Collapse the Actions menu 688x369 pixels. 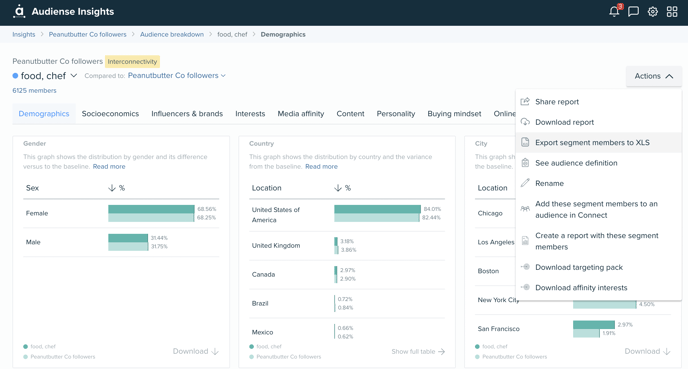[654, 76]
